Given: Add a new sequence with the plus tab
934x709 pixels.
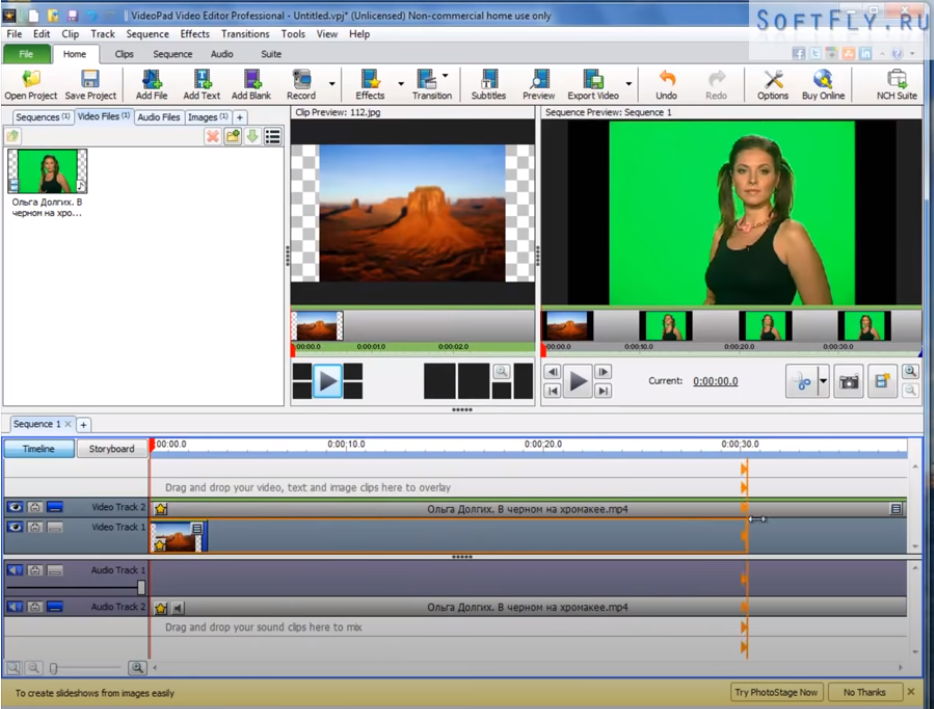Looking at the screenshot, I should pyautogui.click(x=83, y=425).
